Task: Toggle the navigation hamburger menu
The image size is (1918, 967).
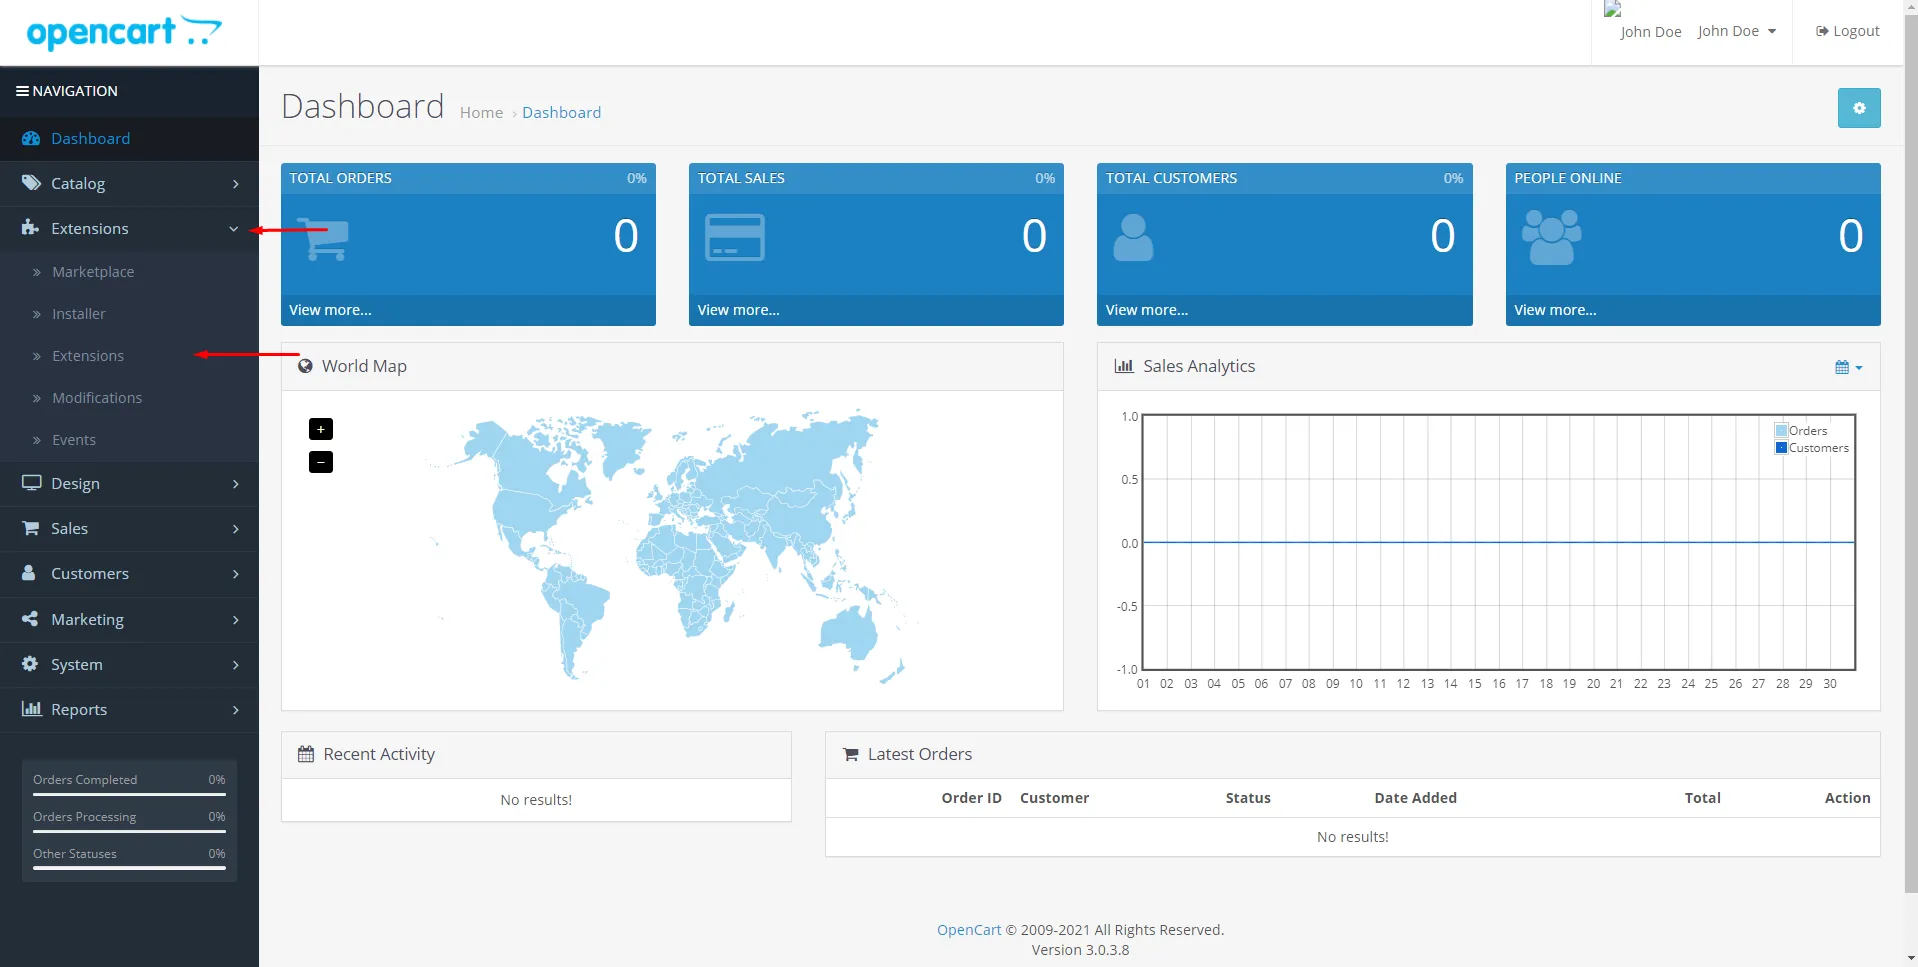Action: coord(22,91)
